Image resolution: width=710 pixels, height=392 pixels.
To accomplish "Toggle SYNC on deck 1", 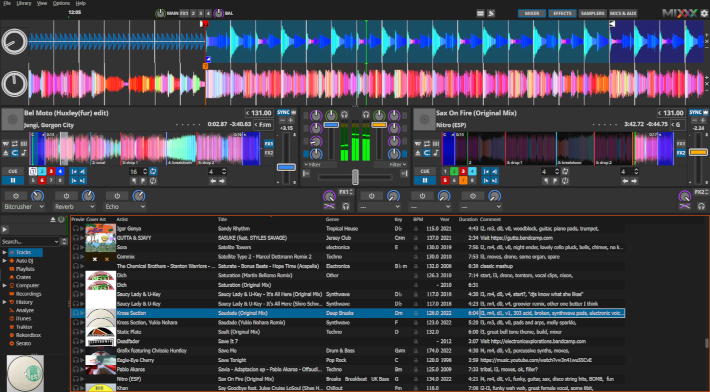I will click(283, 112).
